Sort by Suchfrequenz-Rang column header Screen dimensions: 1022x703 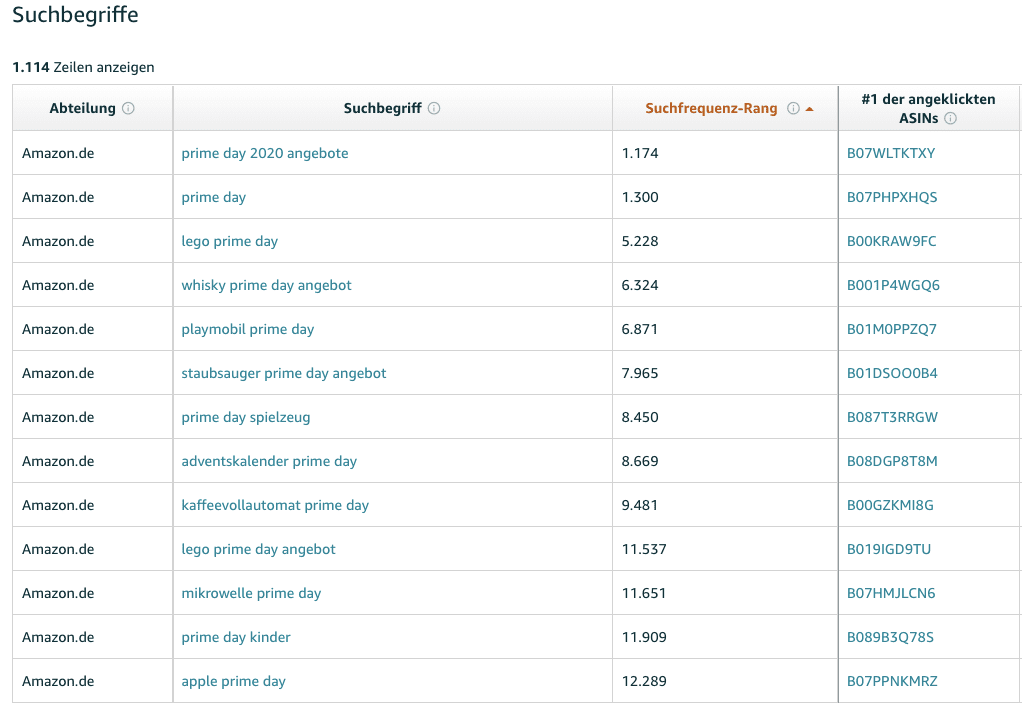click(x=711, y=108)
